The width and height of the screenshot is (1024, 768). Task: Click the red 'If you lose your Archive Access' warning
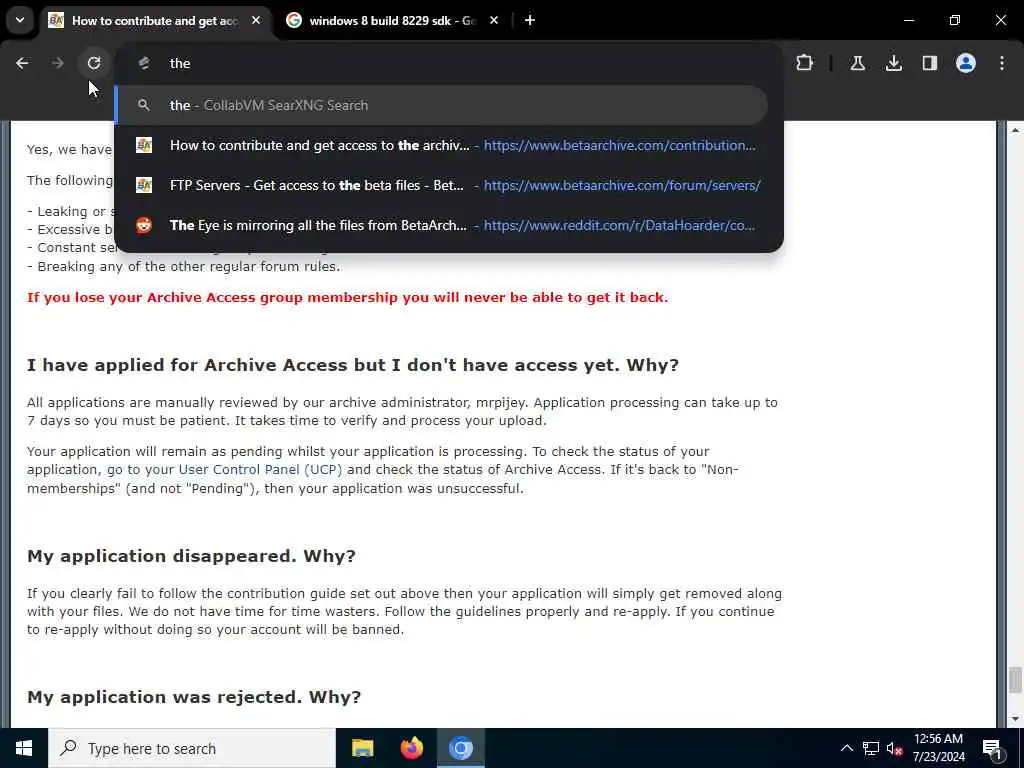[347, 298]
